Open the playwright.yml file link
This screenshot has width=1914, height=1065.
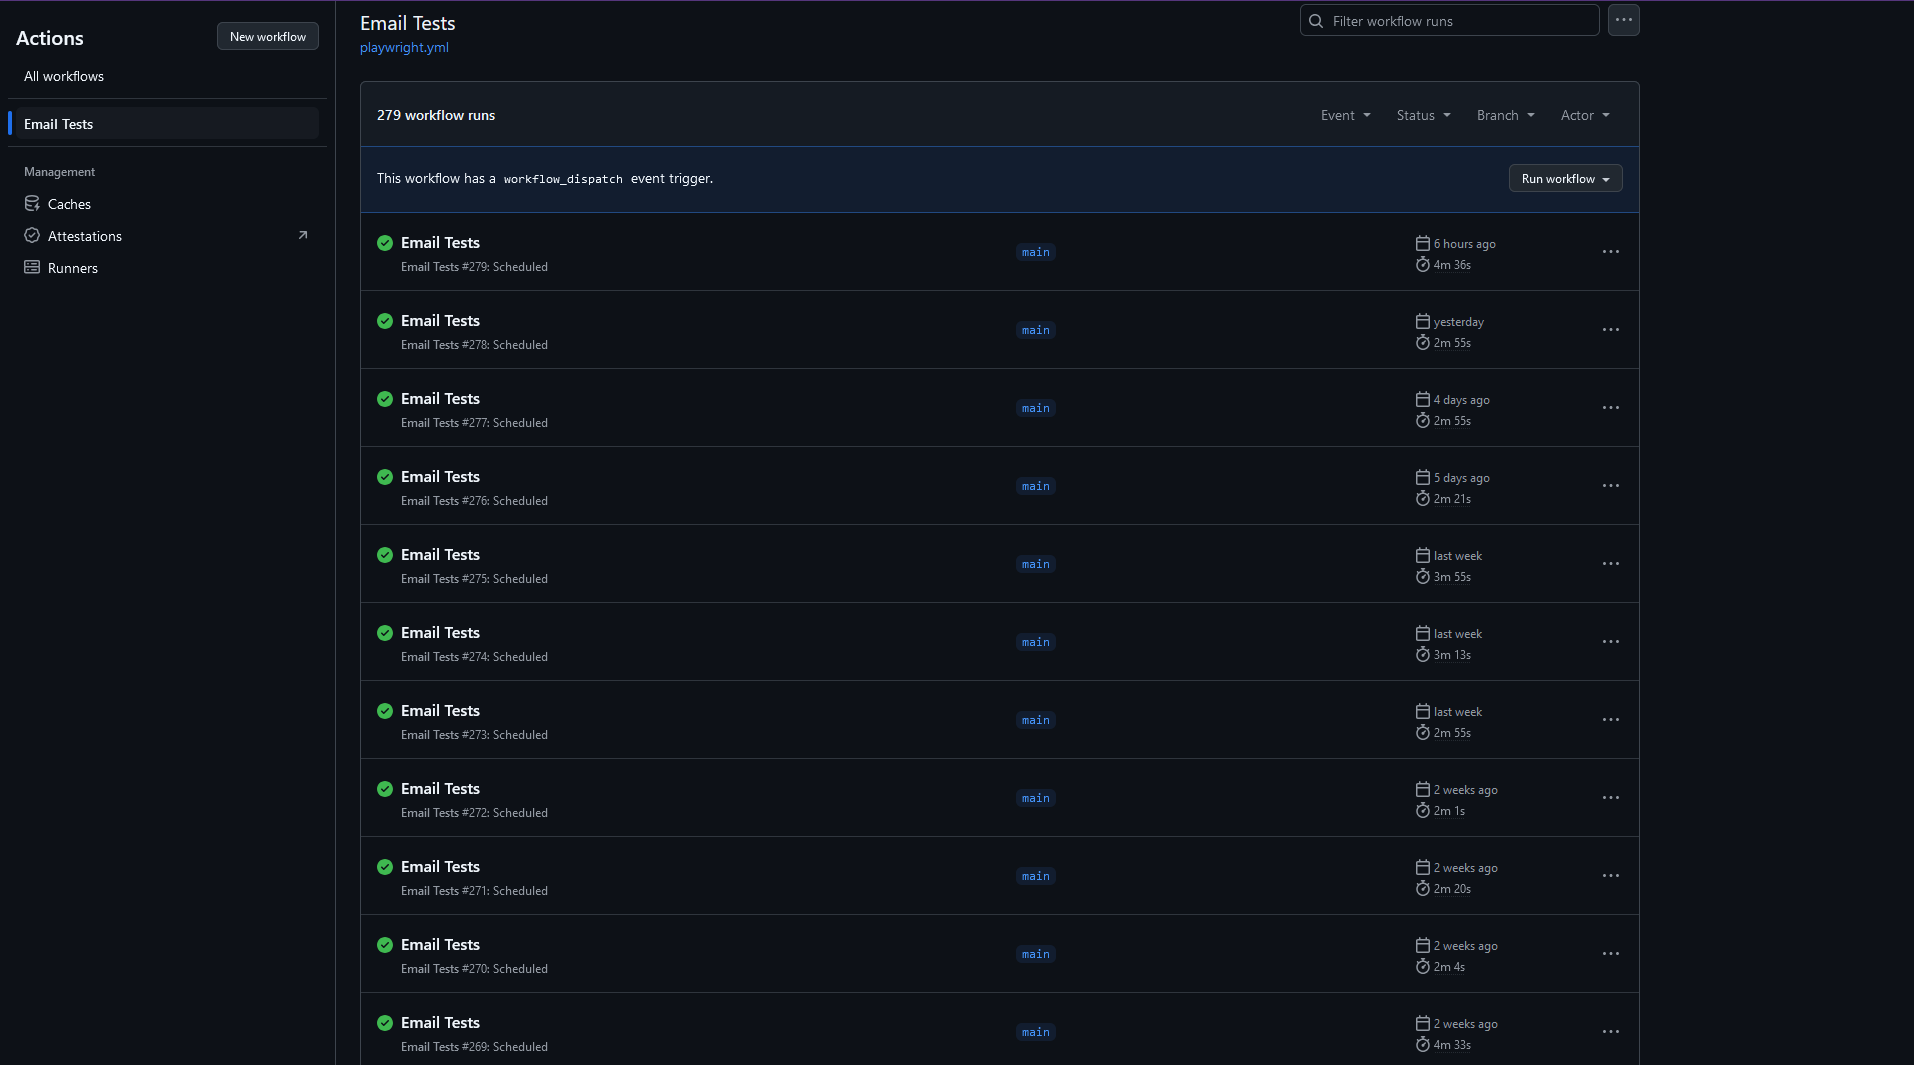(404, 47)
